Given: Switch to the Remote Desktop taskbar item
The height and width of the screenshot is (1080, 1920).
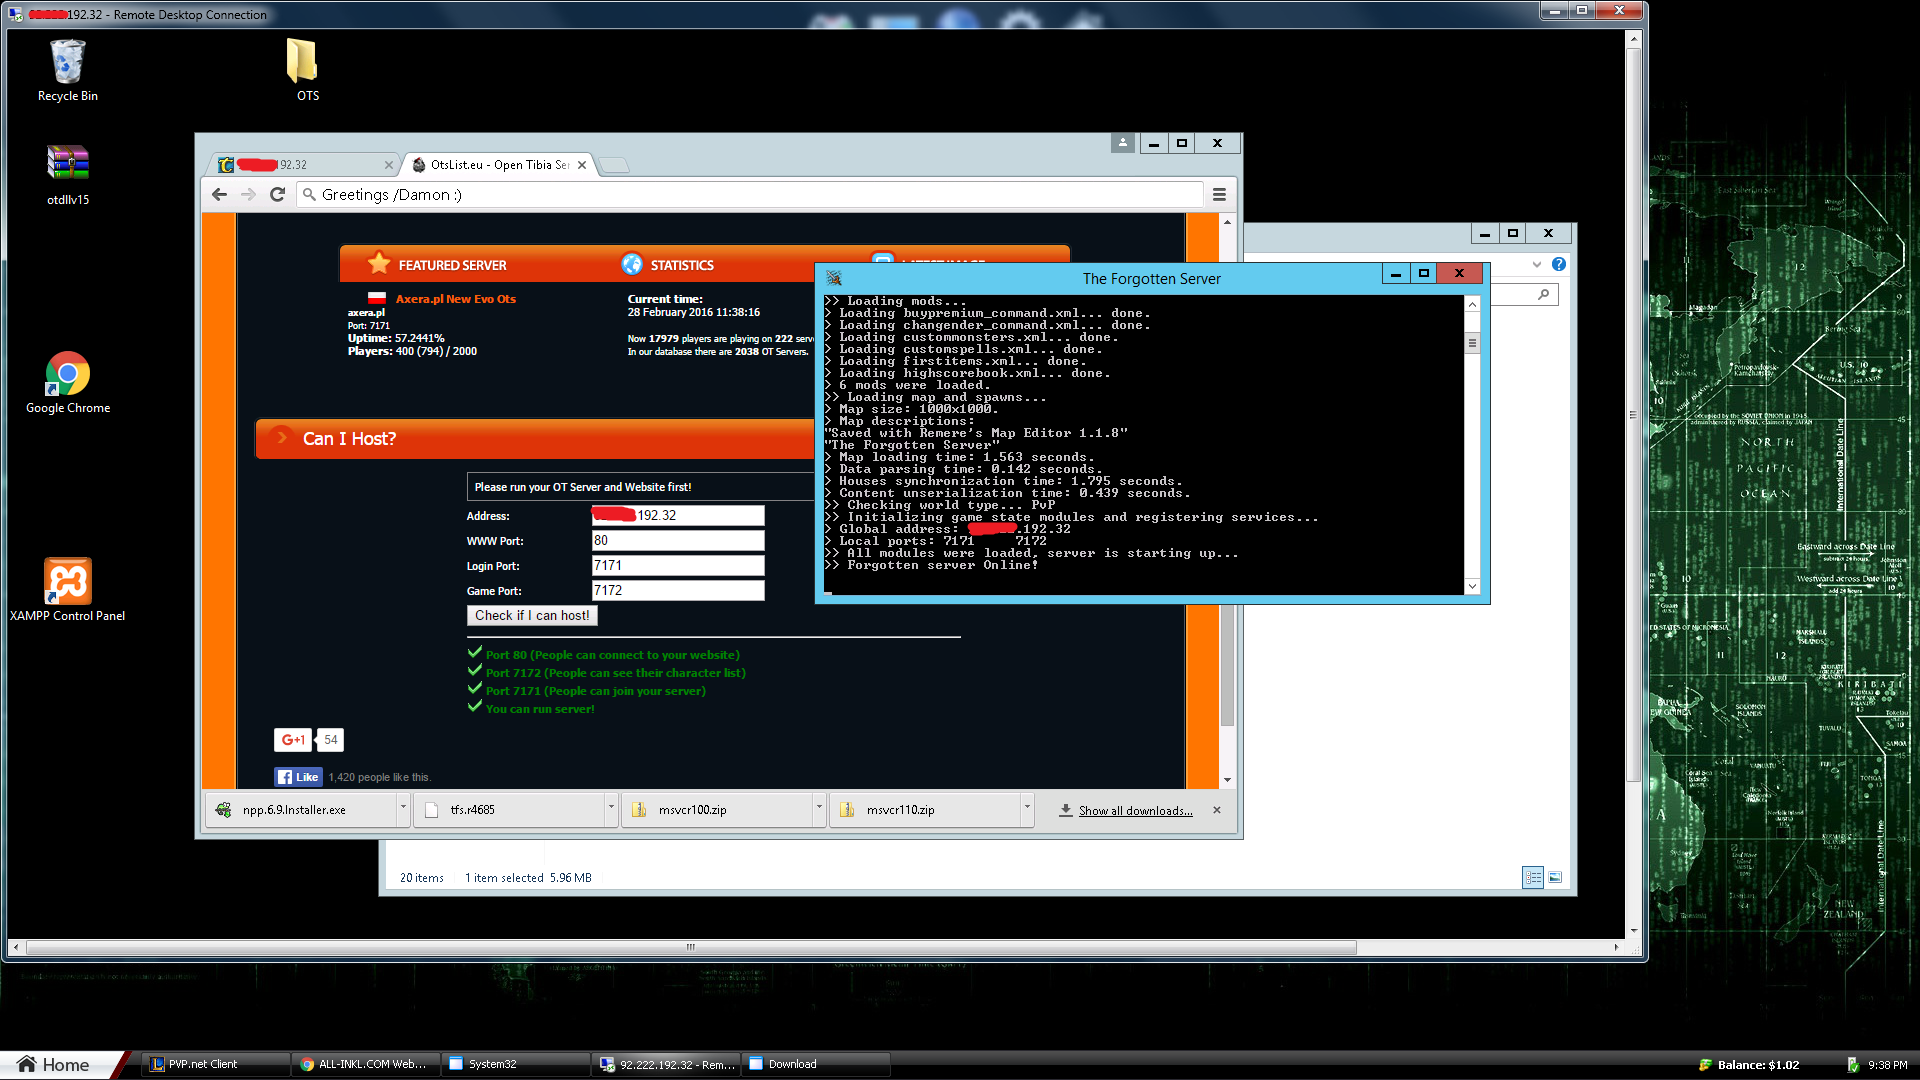Looking at the screenshot, I should [665, 1065].
